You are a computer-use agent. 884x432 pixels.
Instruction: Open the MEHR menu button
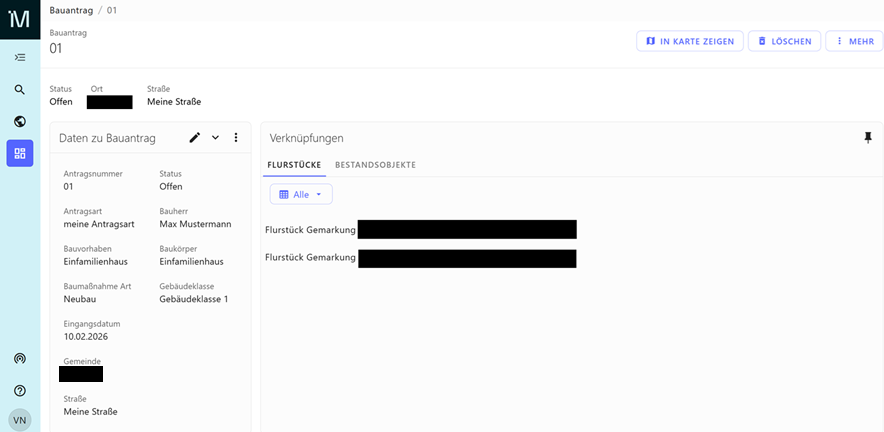pyautogui.click(x=854, y=41)
